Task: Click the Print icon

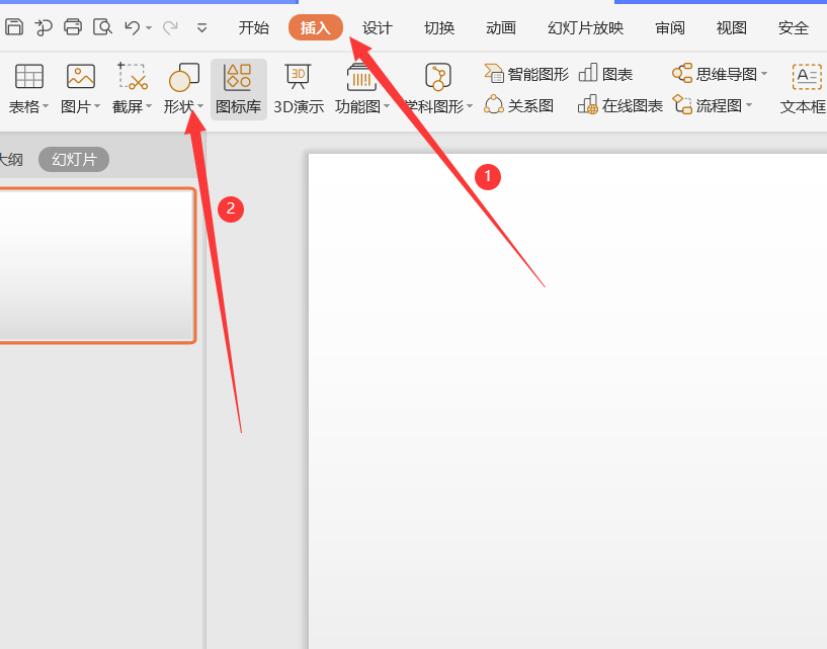Action: 73,26
